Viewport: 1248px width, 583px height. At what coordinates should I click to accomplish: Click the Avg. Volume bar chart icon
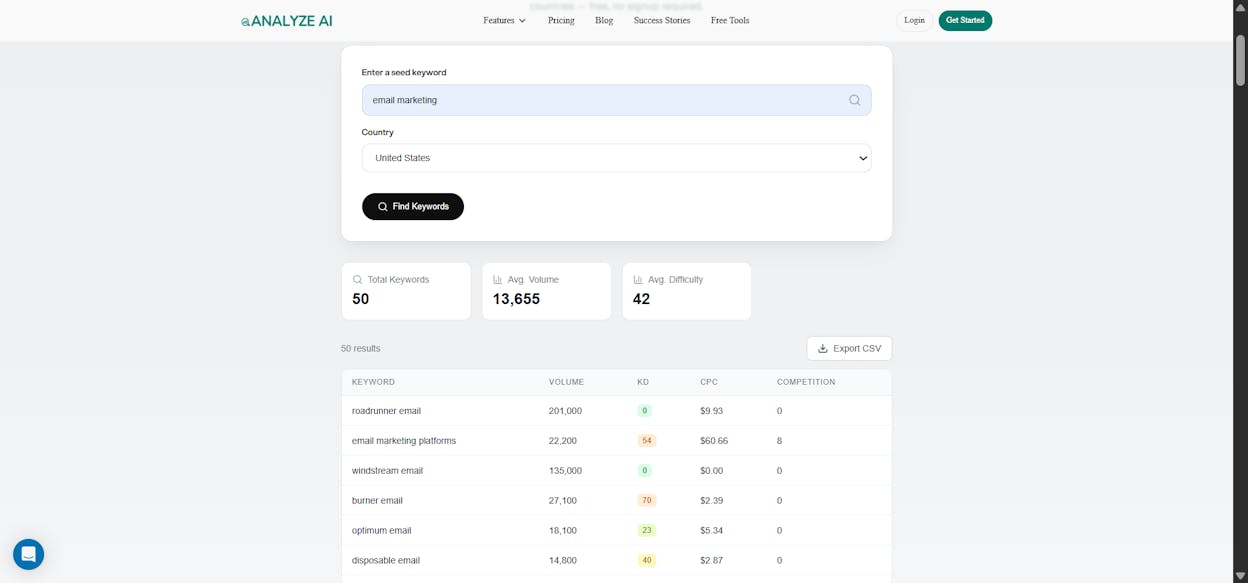(x=498, y=280)
